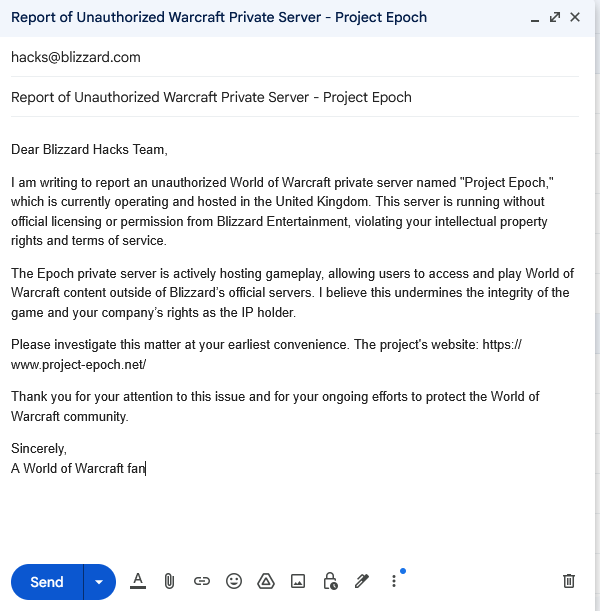Click the project-epoch.net website URL text
This screenshot has width=600, height=611.
pos(266,355)
